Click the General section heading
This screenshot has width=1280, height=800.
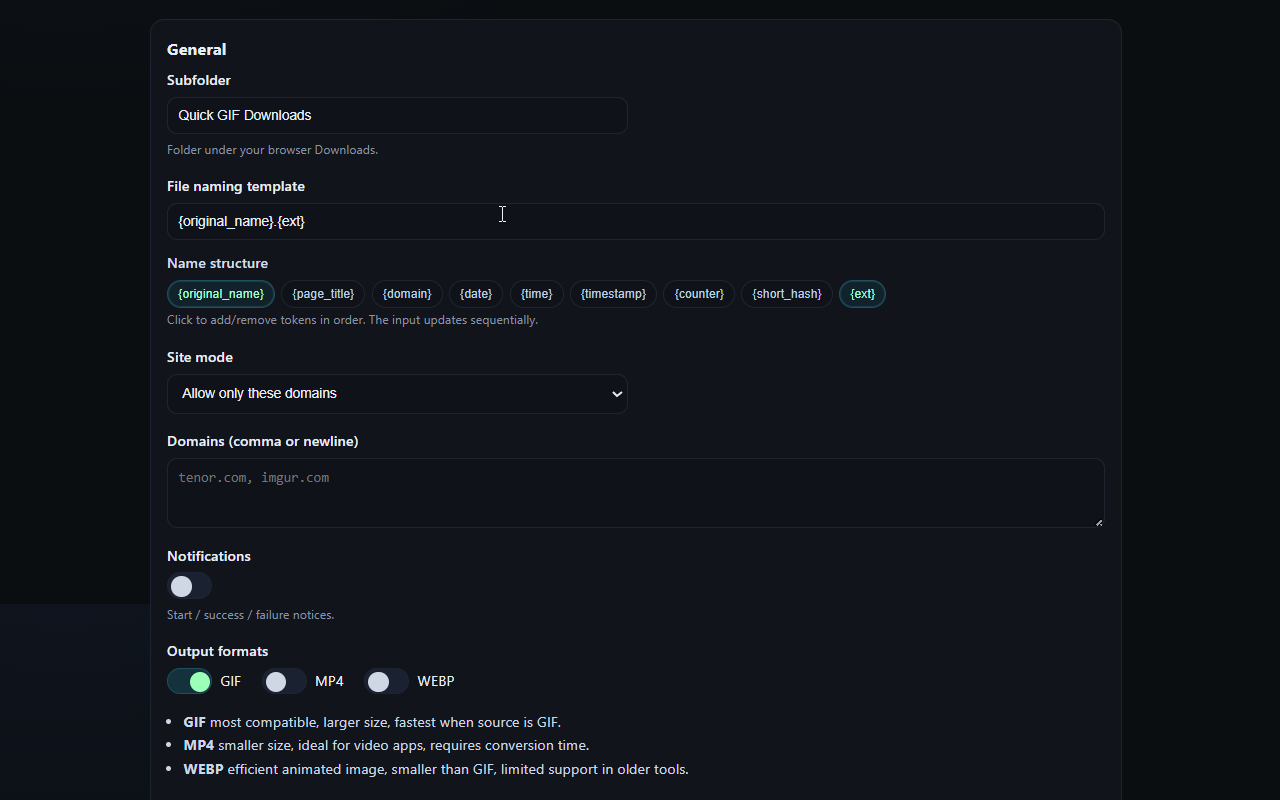[x=197, y=50]
